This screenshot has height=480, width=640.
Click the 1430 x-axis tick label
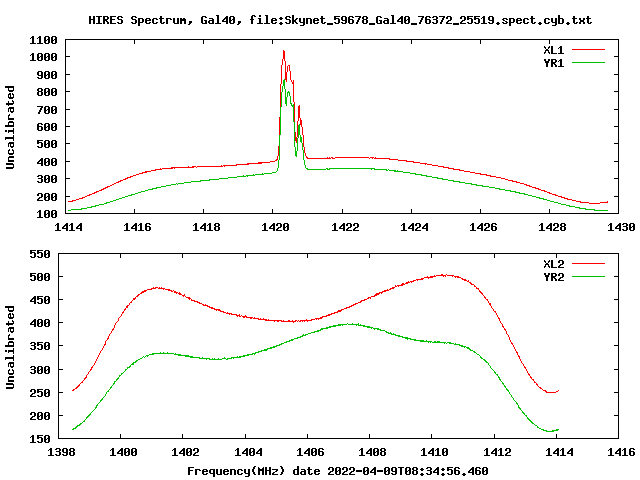tap(621, 227)
